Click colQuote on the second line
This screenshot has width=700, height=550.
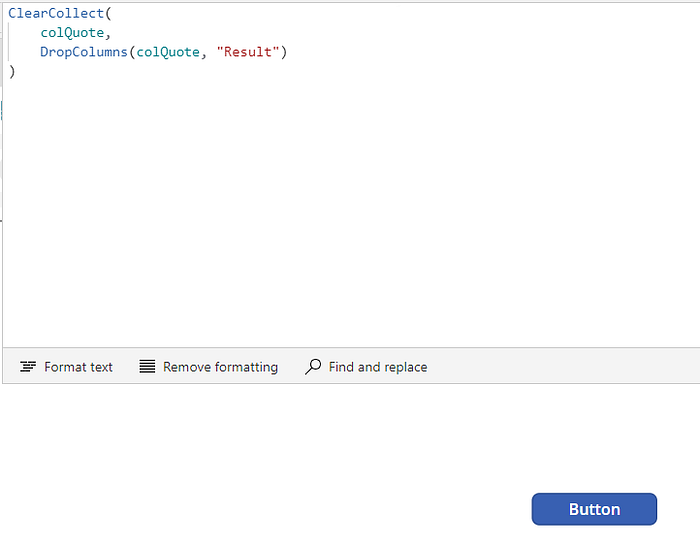point(72,33)
